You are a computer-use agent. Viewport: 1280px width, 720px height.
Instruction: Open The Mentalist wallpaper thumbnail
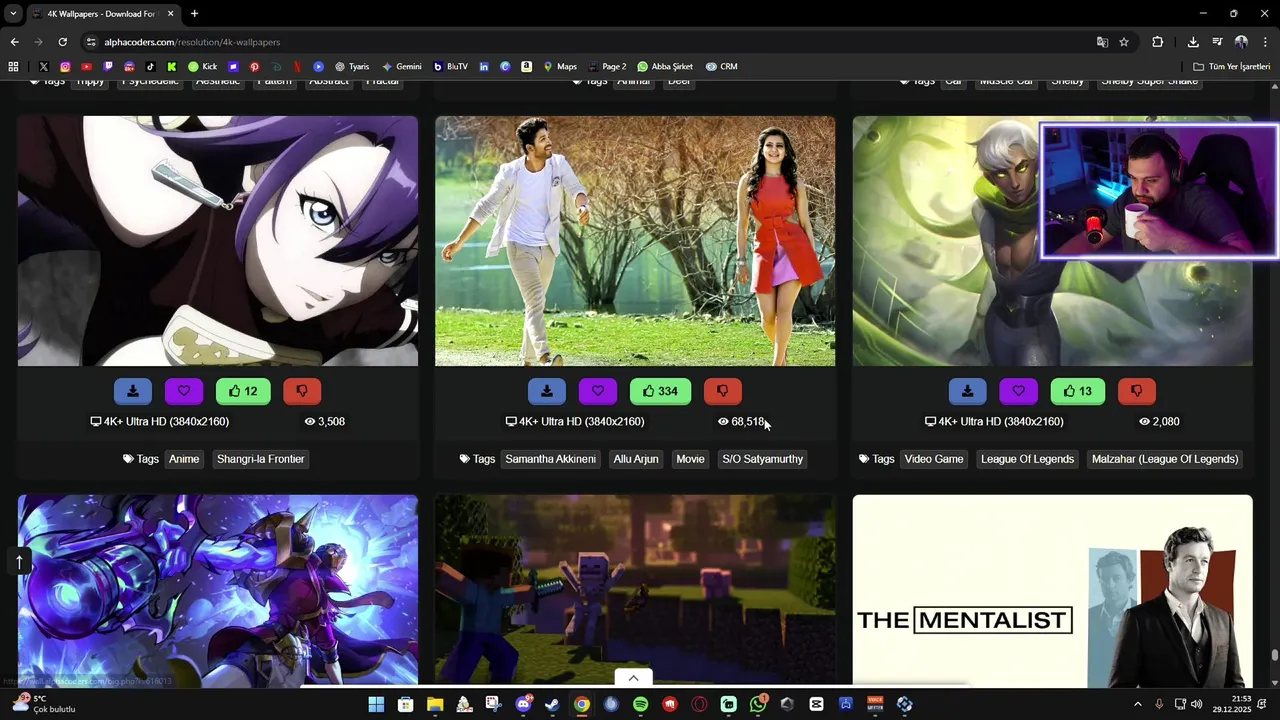point(1052,590)
